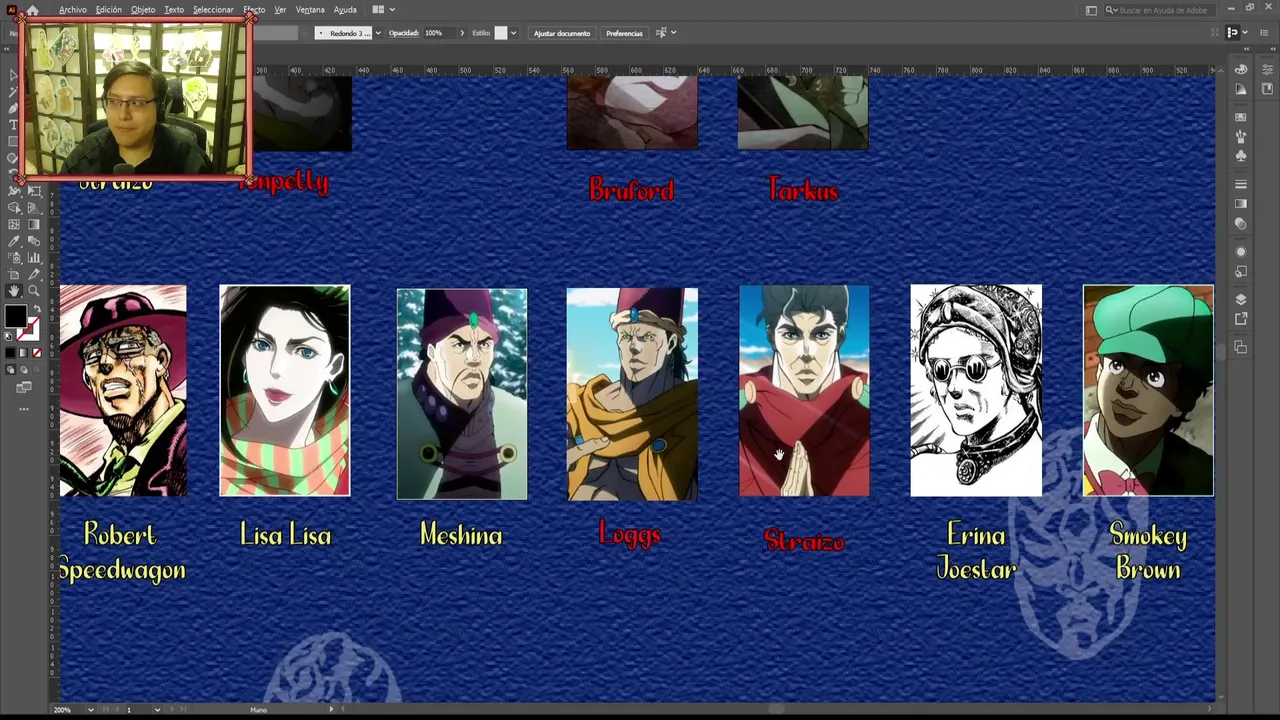Open the Seleccionar menu

click(x=213, y=9)
